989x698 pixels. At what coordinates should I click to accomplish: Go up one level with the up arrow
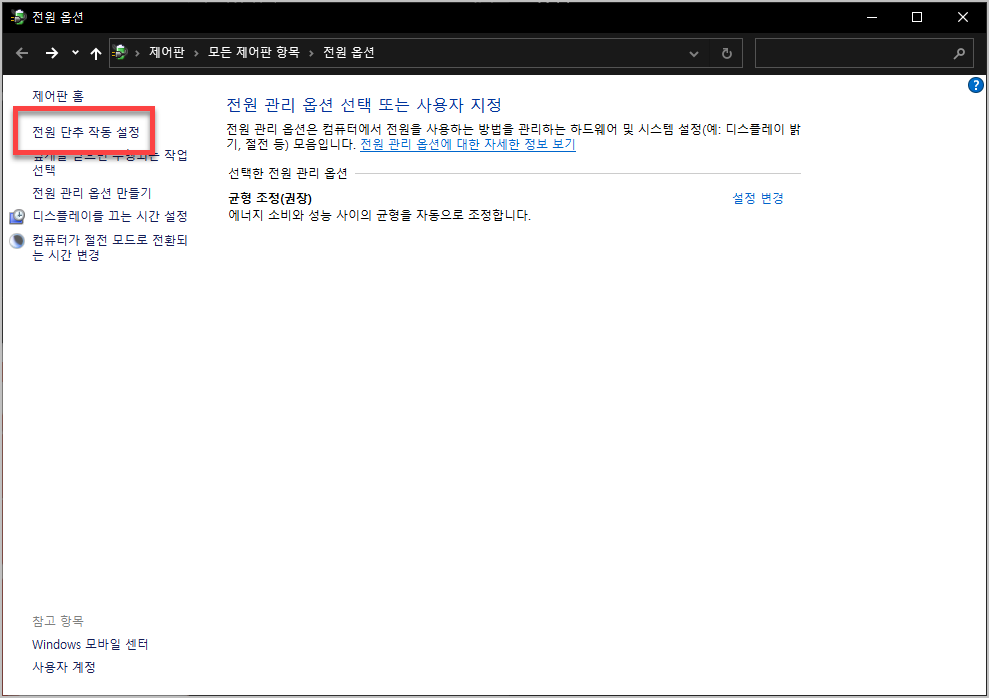coord(96,53)
